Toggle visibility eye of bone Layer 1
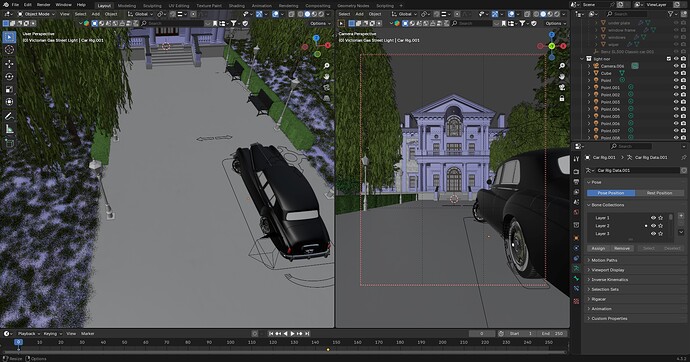The height and width of the screenshot is (362, 690). point(653,218)
